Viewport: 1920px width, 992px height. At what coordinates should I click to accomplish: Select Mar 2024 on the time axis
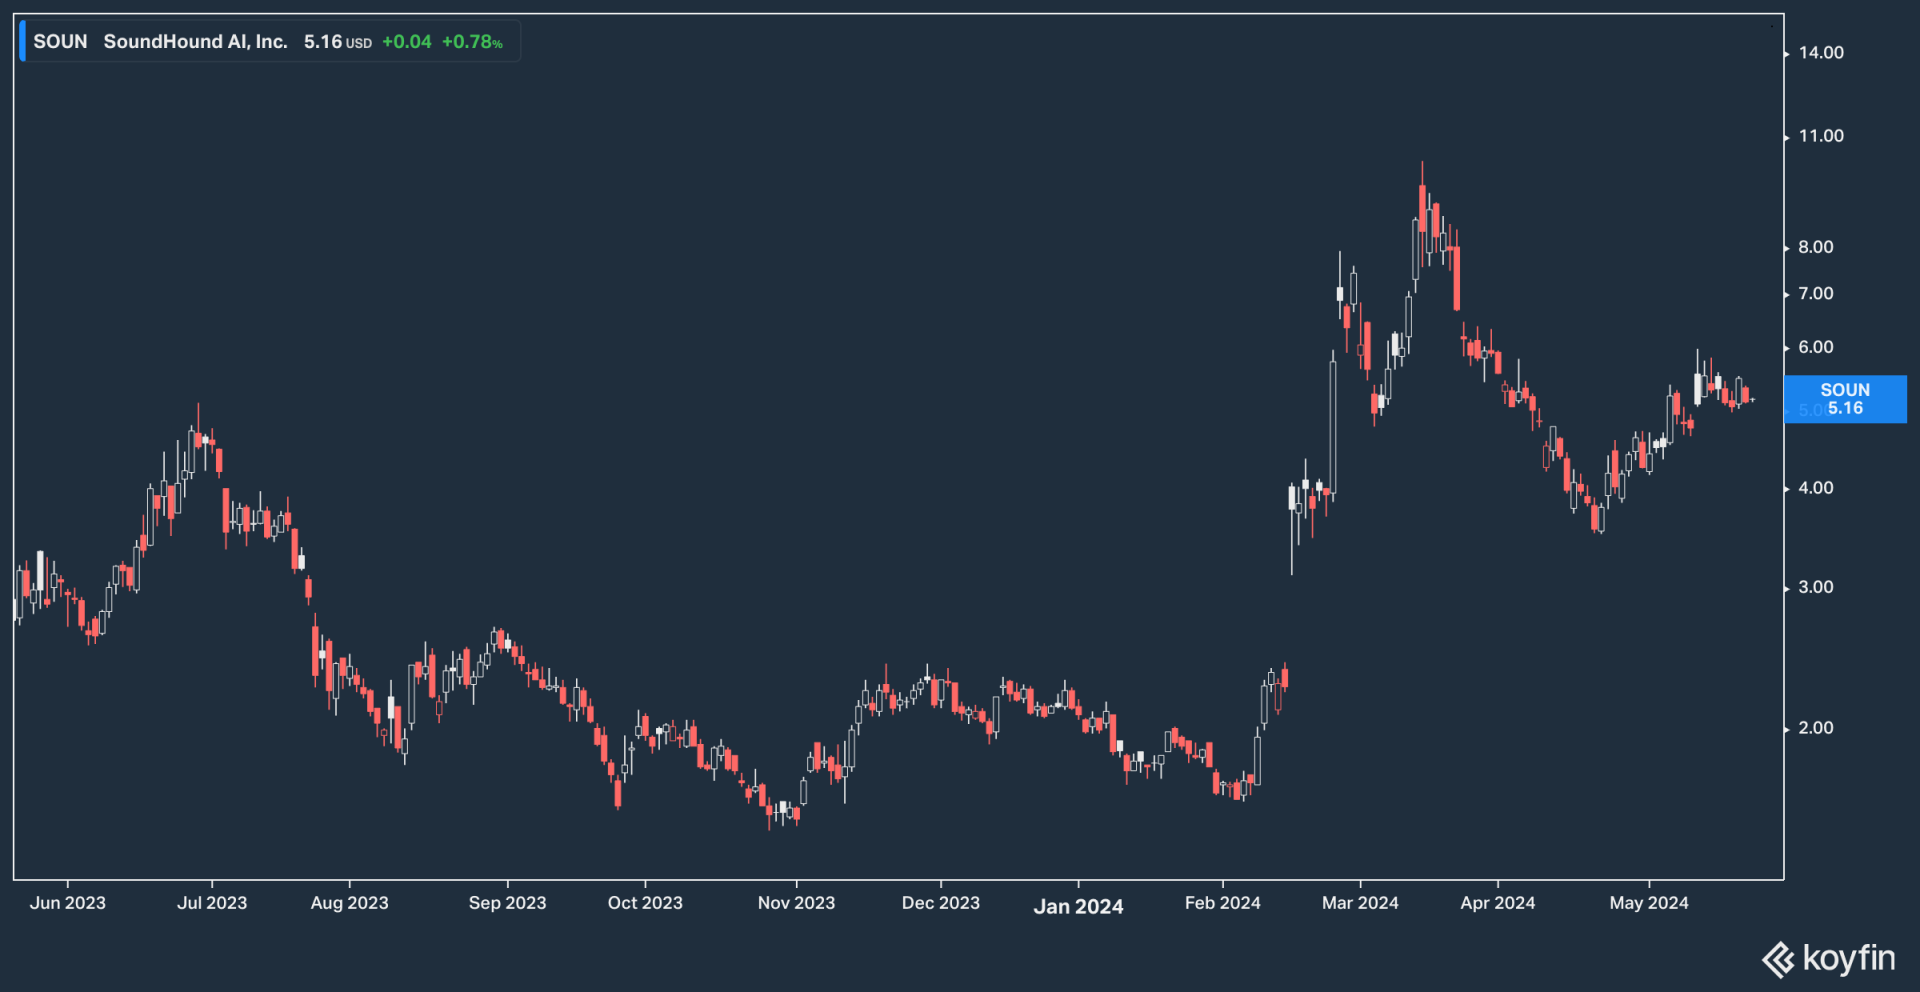pos(1360,903)
